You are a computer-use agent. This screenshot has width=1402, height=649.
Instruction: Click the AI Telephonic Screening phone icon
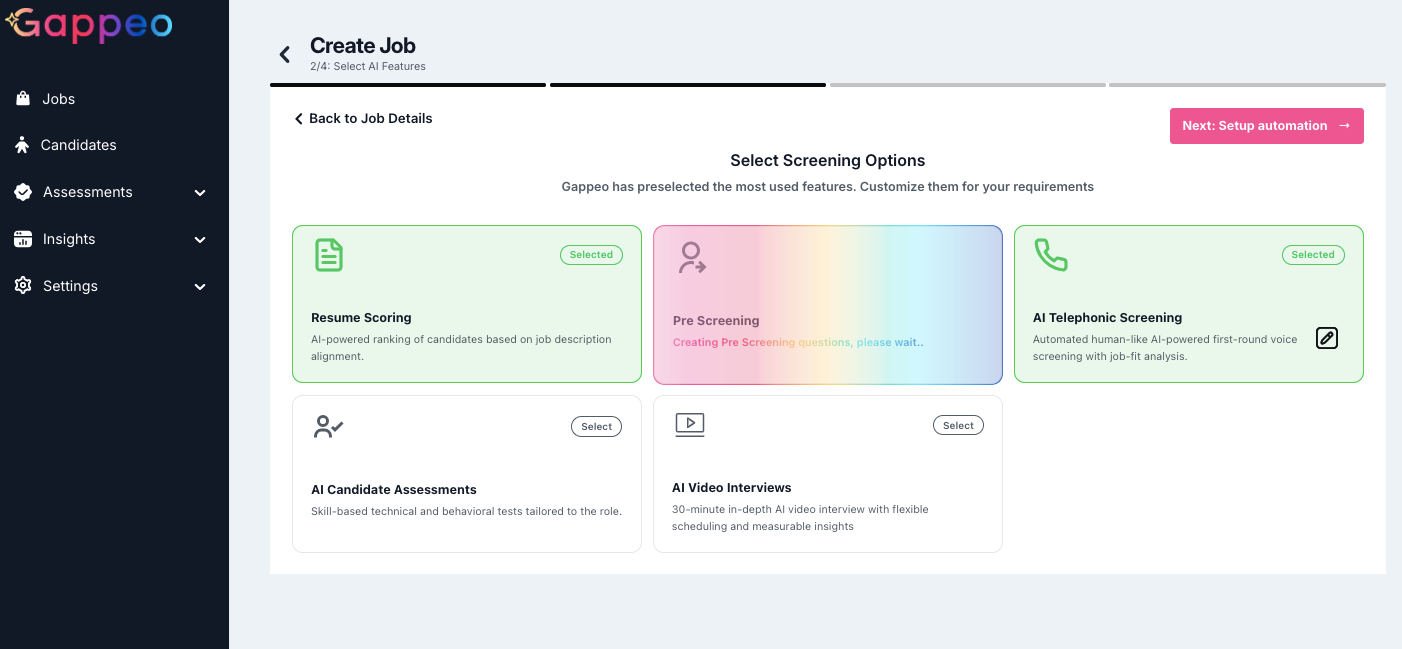[1050, 255]
